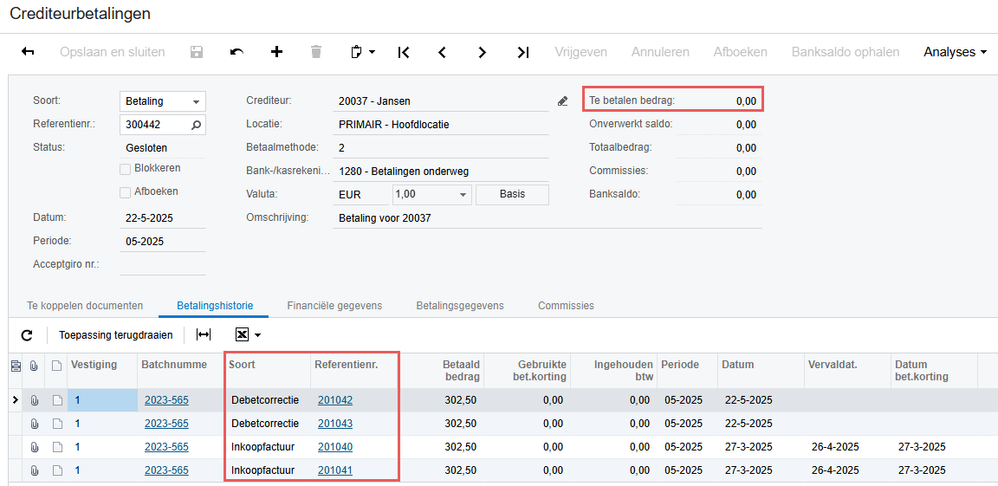Click the EUR currency field
Image resolution: width=998 pixels, height=486 pixels.
[x=360, y=195]
